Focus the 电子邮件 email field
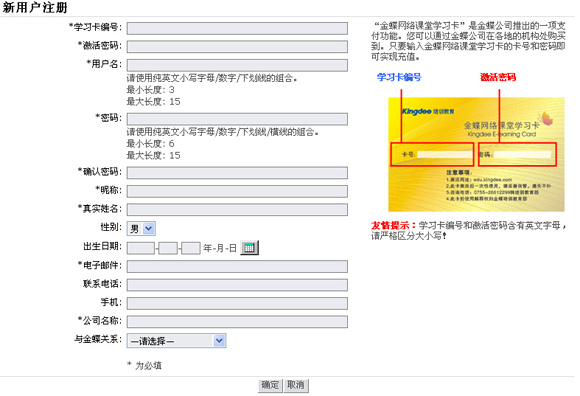Screen dimensions: 580x396 point(237,266)
